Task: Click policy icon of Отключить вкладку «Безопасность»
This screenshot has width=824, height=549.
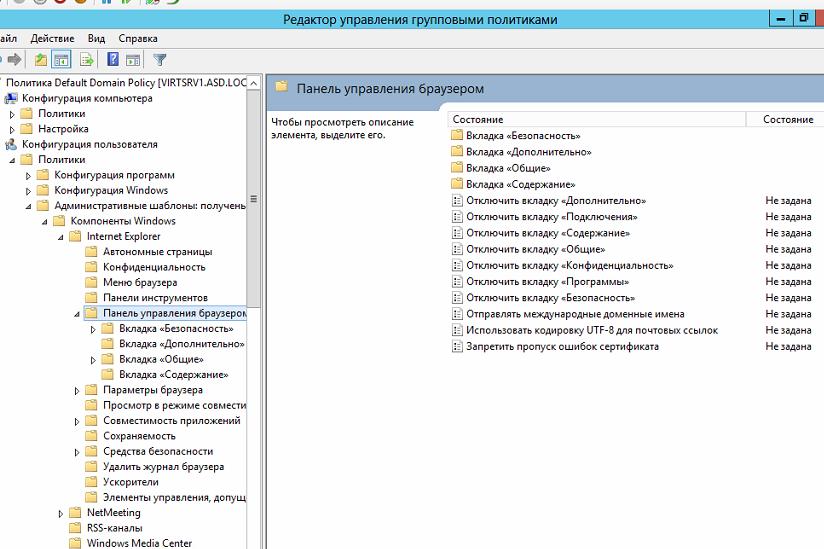Action: 457,298
